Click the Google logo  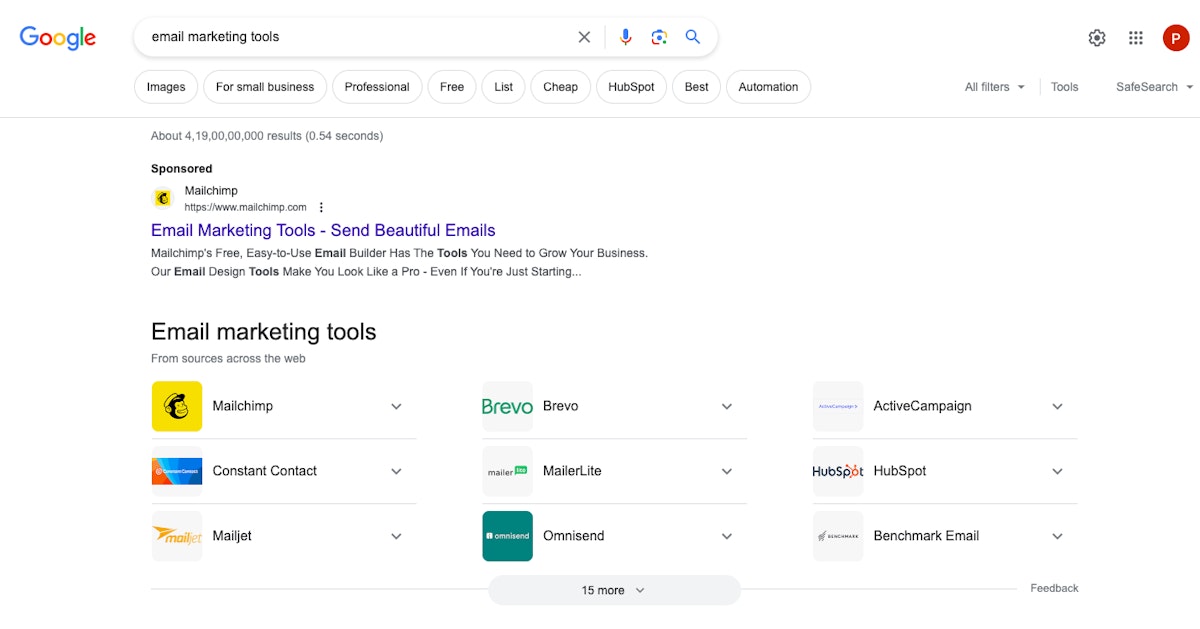pyautogui.click(x=58, y=38)
